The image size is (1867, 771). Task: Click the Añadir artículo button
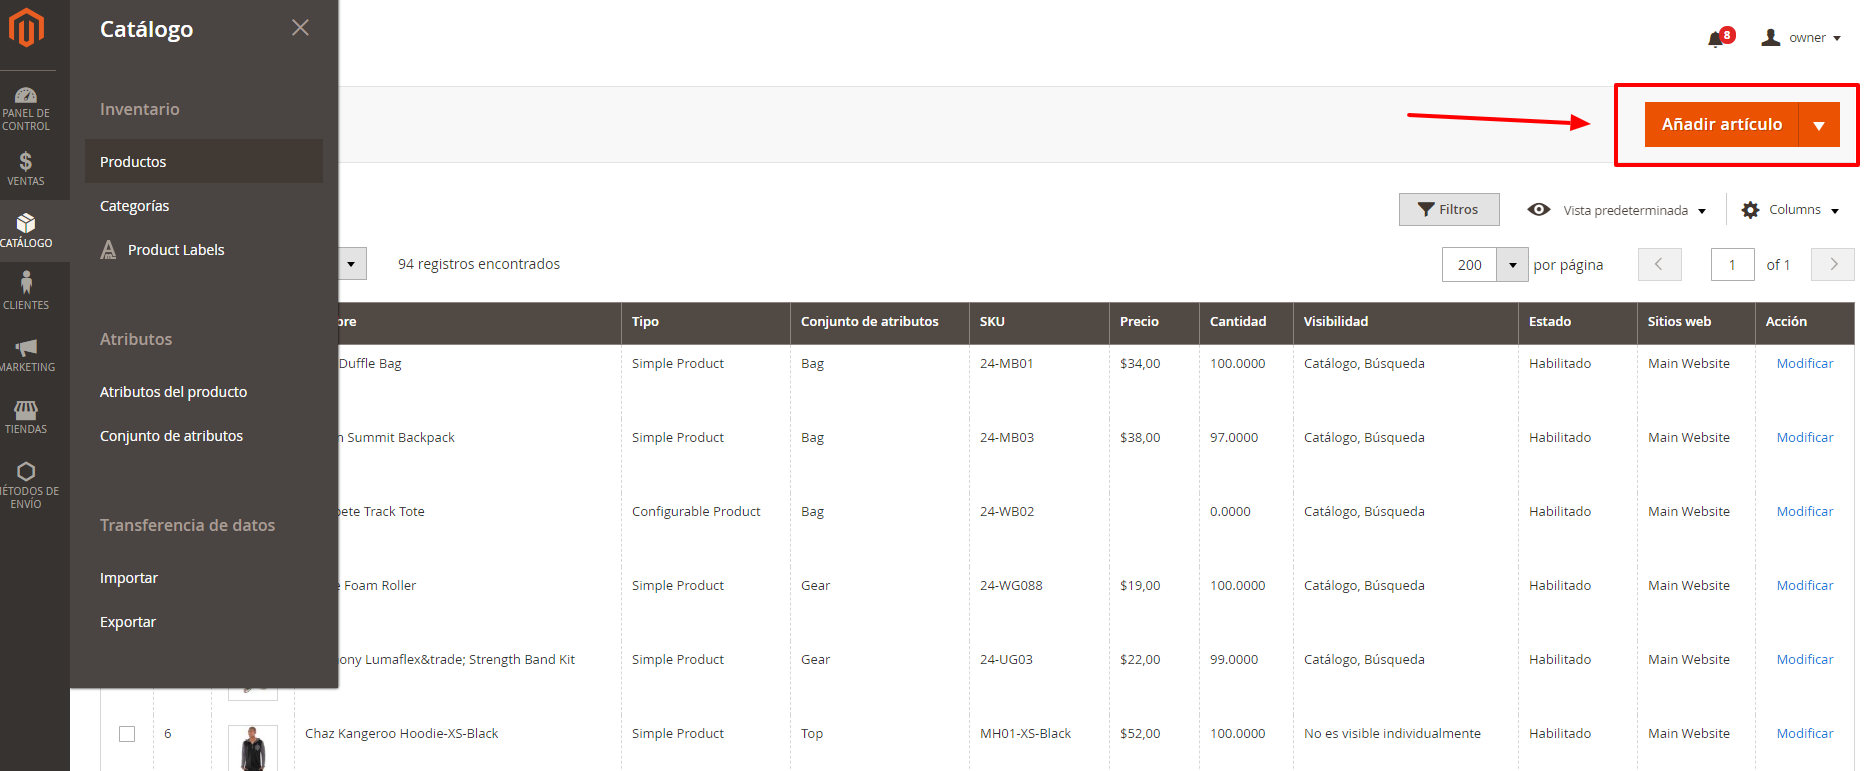coord(1721,124)
